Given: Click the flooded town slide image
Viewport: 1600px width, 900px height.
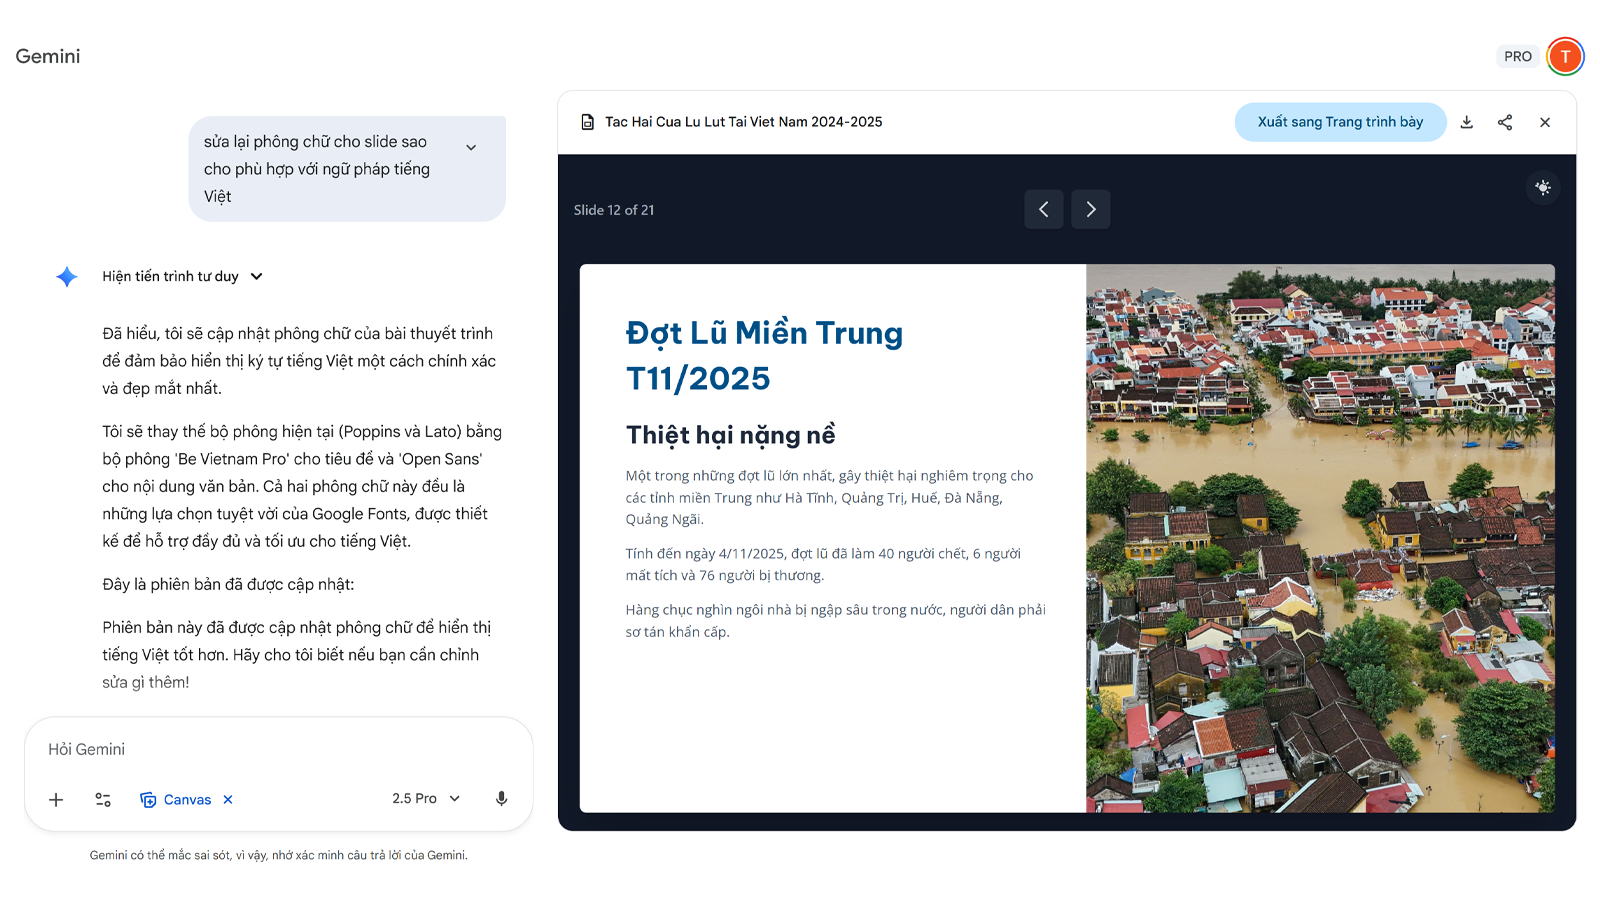Looking at the screenshot, I should coord(1320,538).
